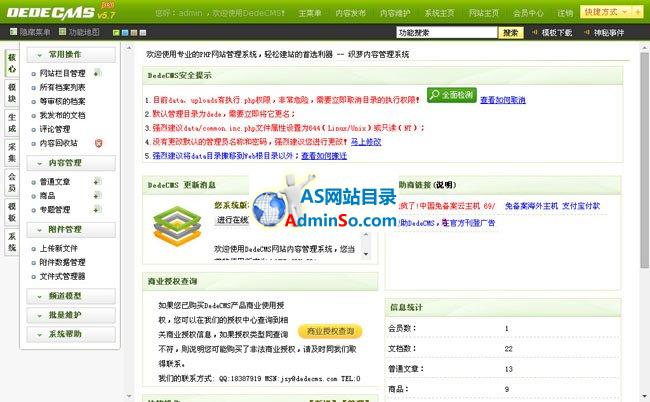650x402 pixels.
Task: Open 上传新文件 in sidebar
Action: click(58, 248)
